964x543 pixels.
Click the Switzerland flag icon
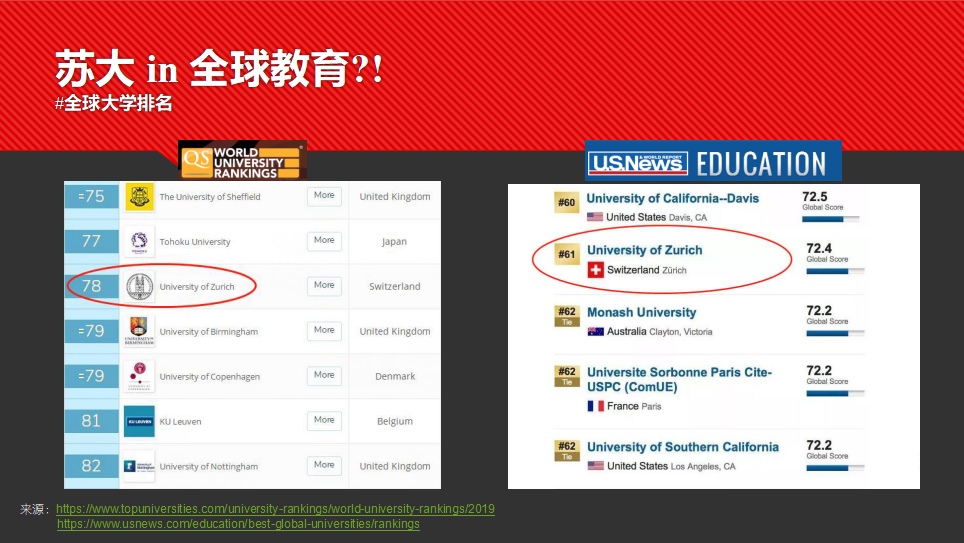[x=595, y=270]
